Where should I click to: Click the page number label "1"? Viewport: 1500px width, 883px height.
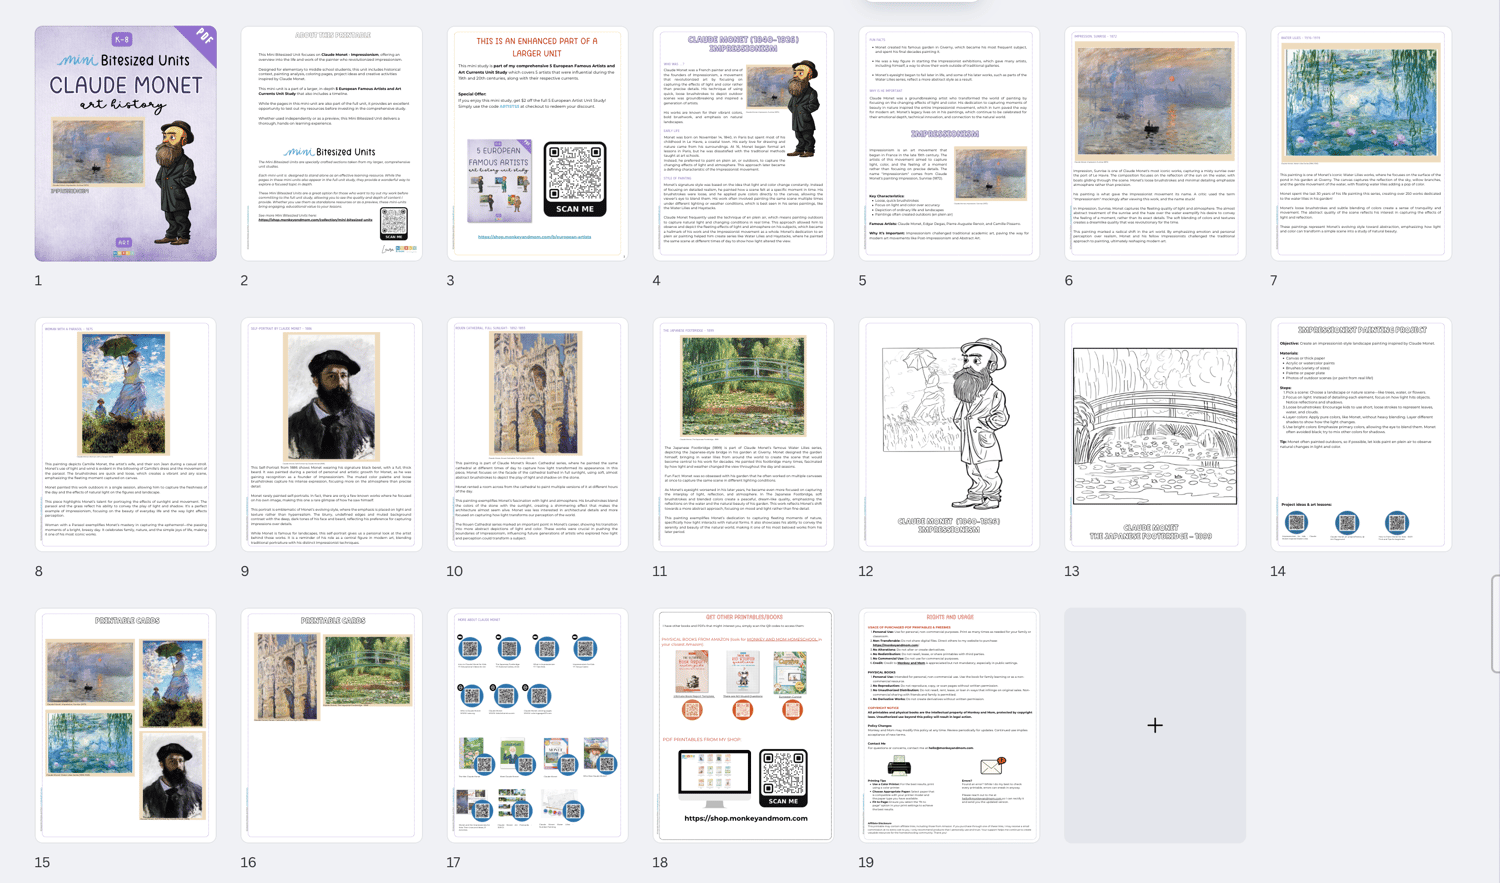click(x=38, y=281)
